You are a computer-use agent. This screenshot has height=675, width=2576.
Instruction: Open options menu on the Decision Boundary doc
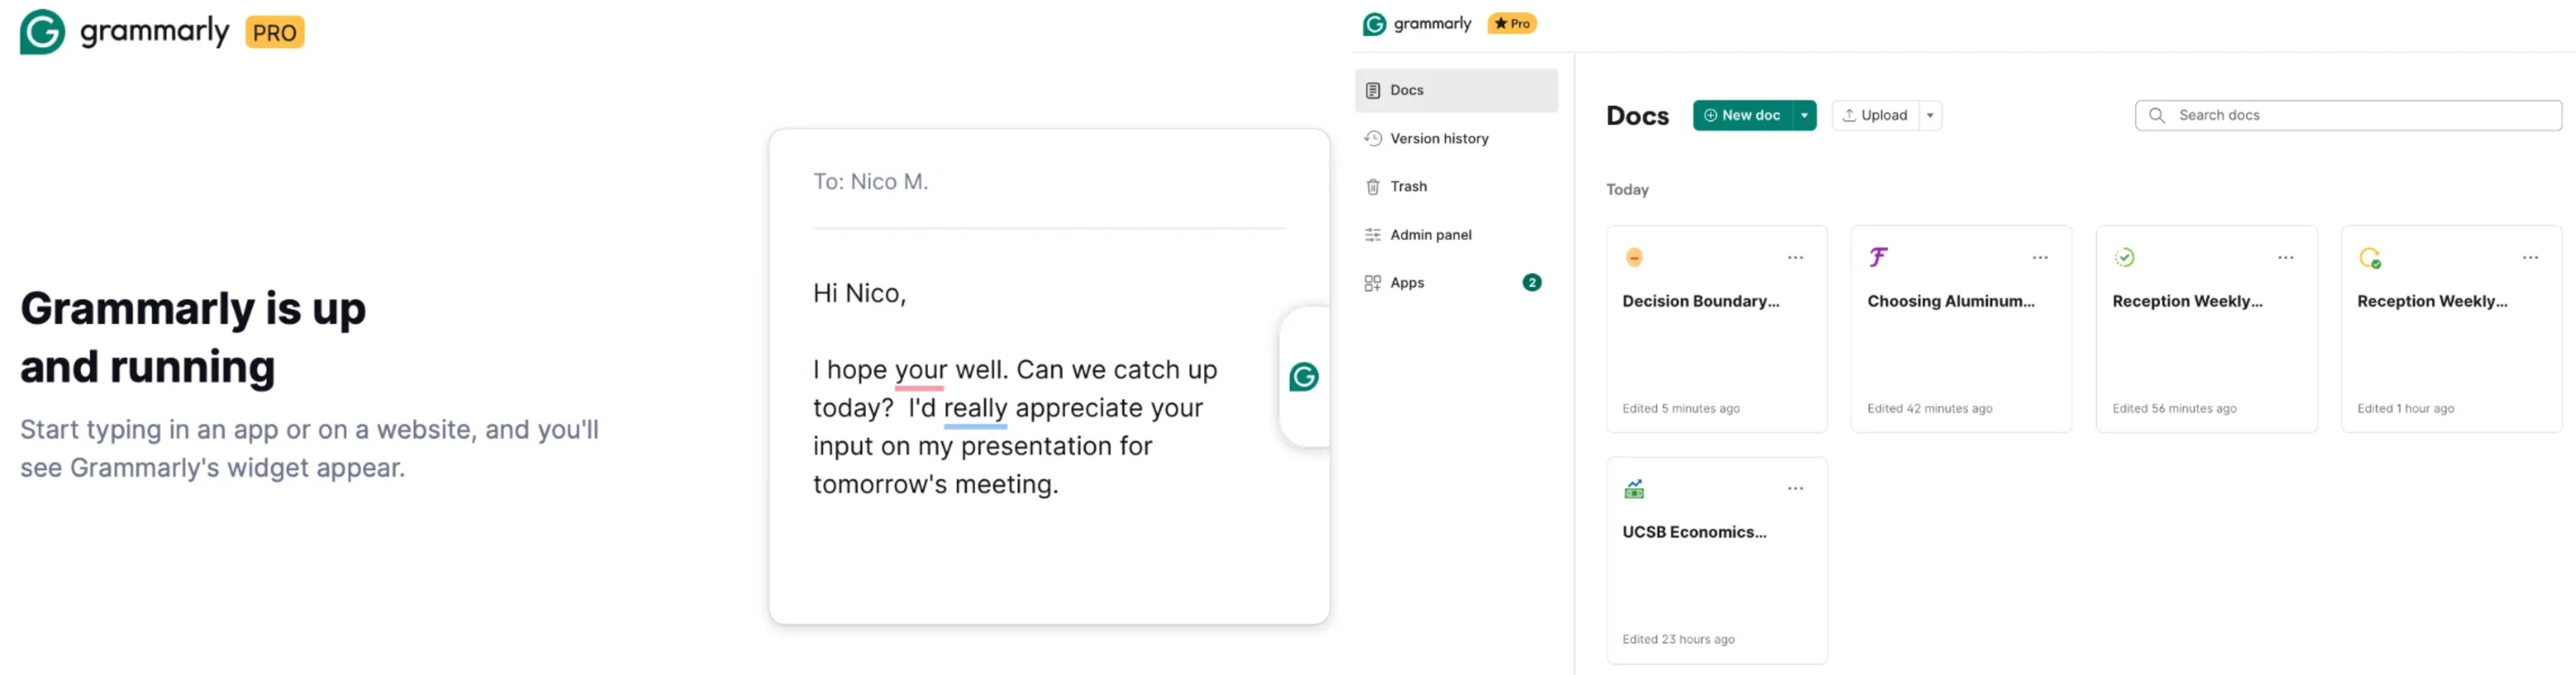(1795, 257)
